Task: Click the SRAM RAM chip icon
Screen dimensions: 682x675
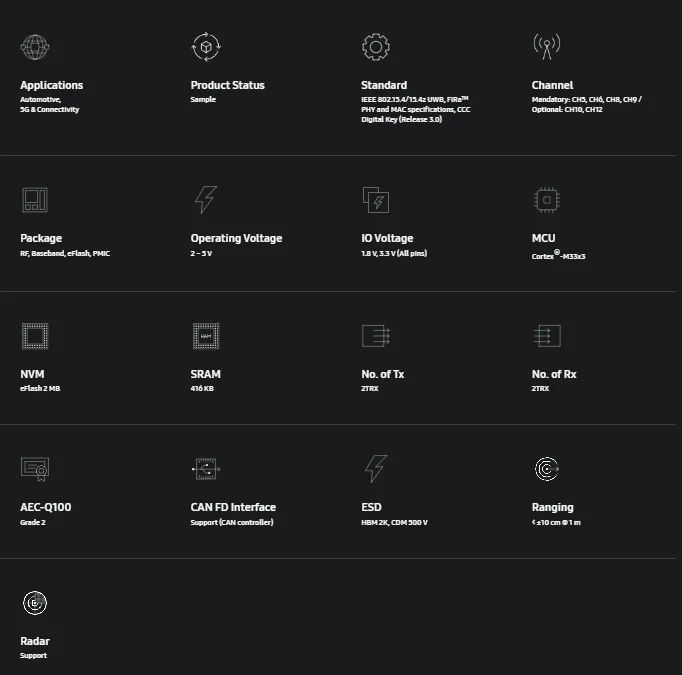Action: (x=206, y=336)
